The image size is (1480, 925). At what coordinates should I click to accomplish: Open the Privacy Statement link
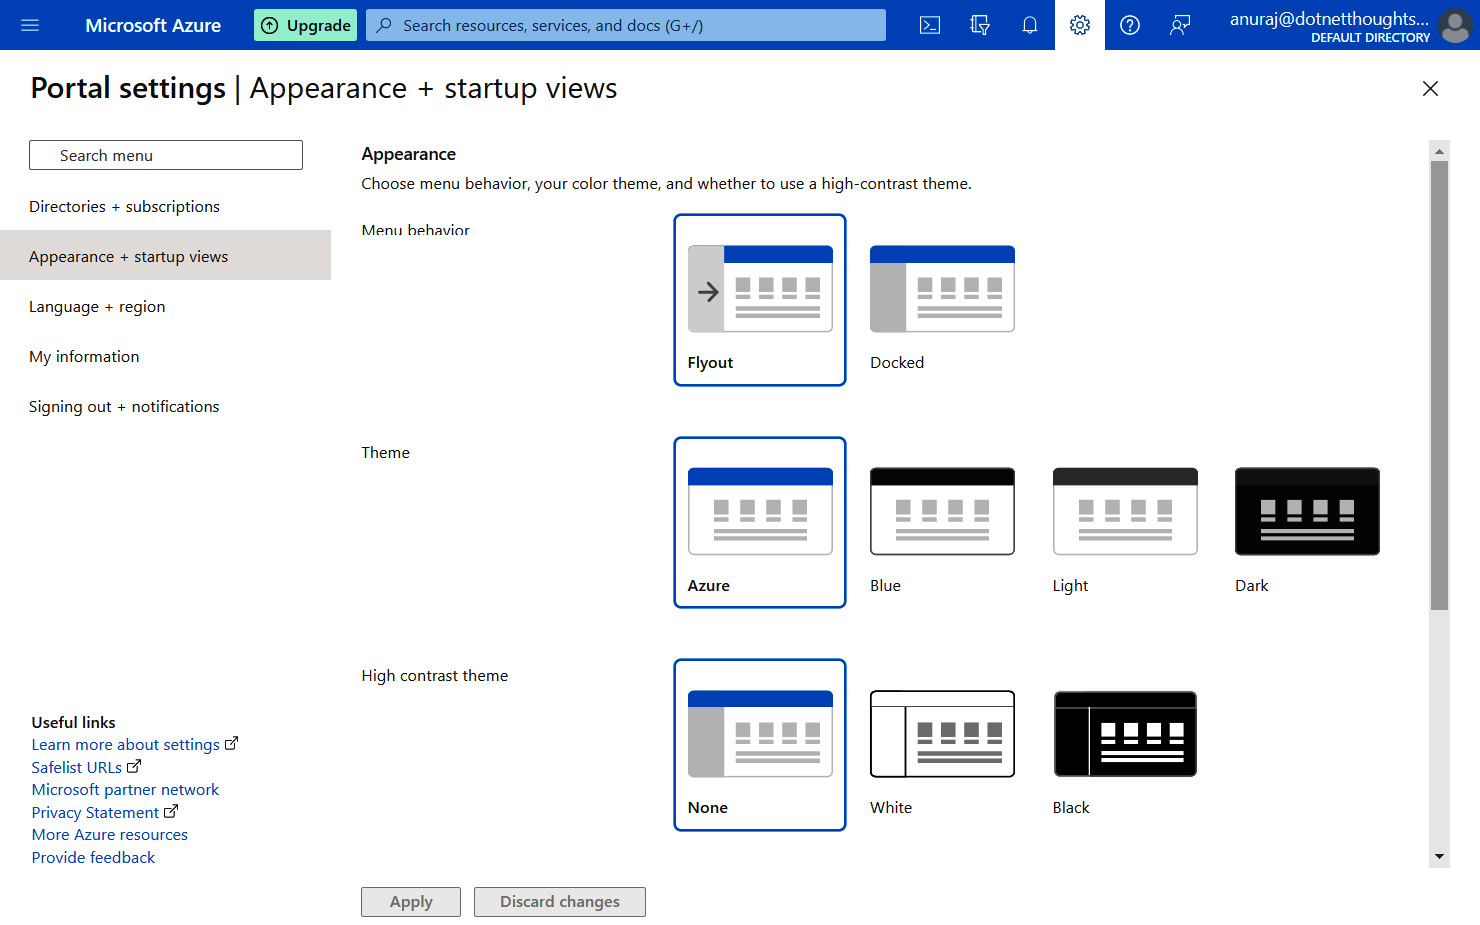tap(104, 812)
